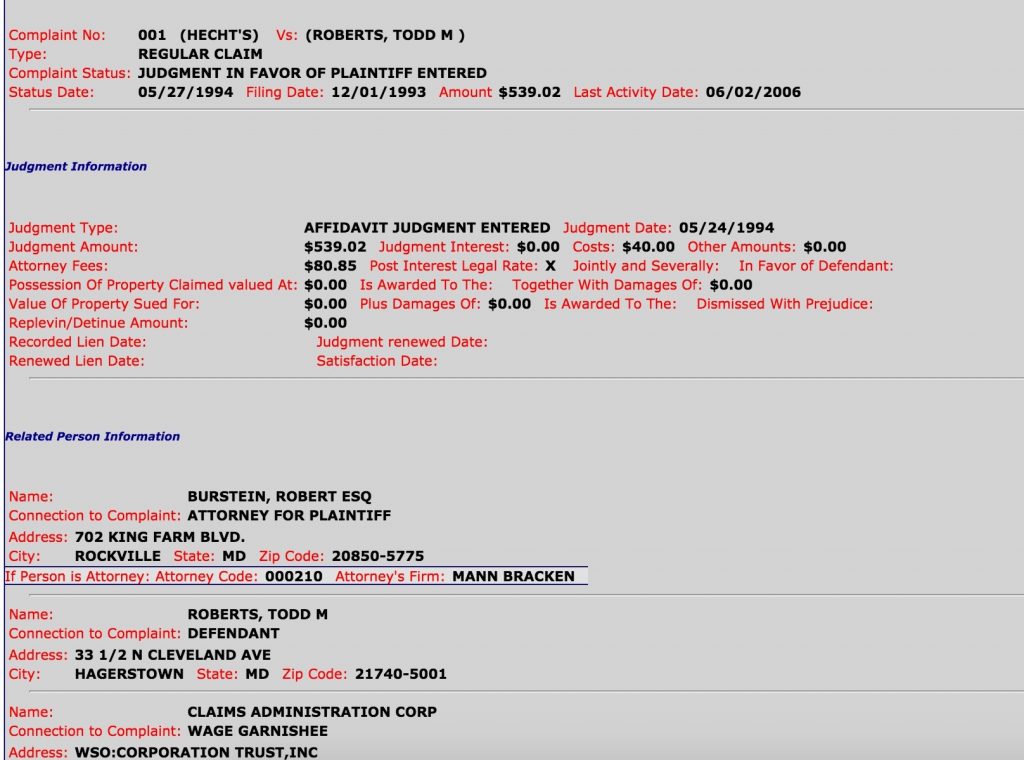Screen dimensions: 1024x760
Task: Select the Status Date value "05/27/1994"
Action: pos(185,92)
